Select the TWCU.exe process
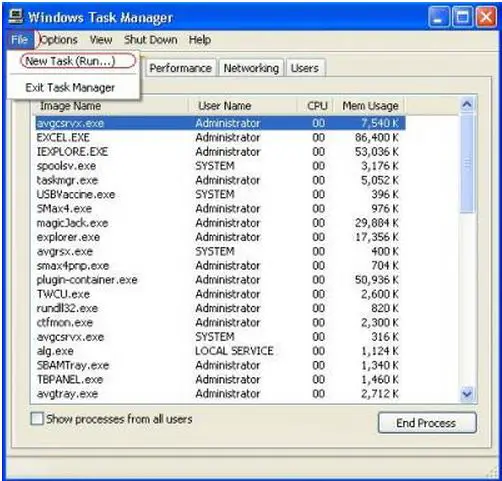This screenshot has height=481, width=502. [x=220, y=294]
